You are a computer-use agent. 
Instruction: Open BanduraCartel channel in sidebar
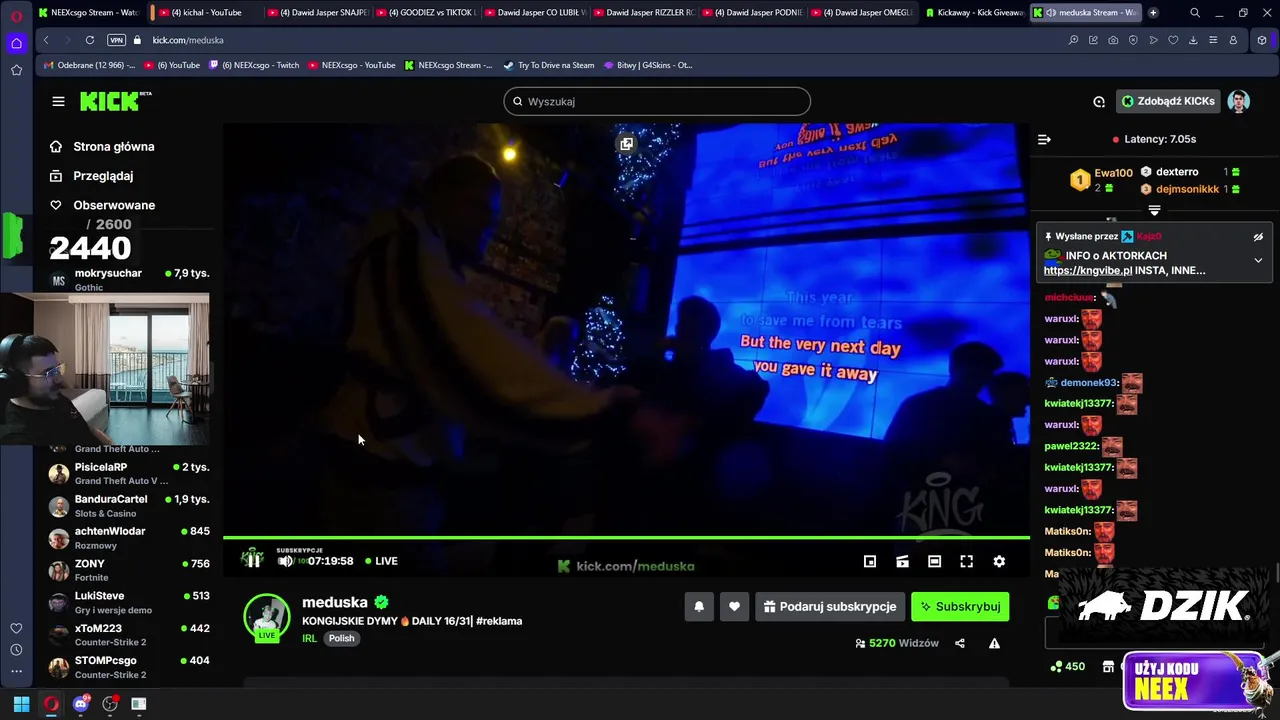[128, 505]
